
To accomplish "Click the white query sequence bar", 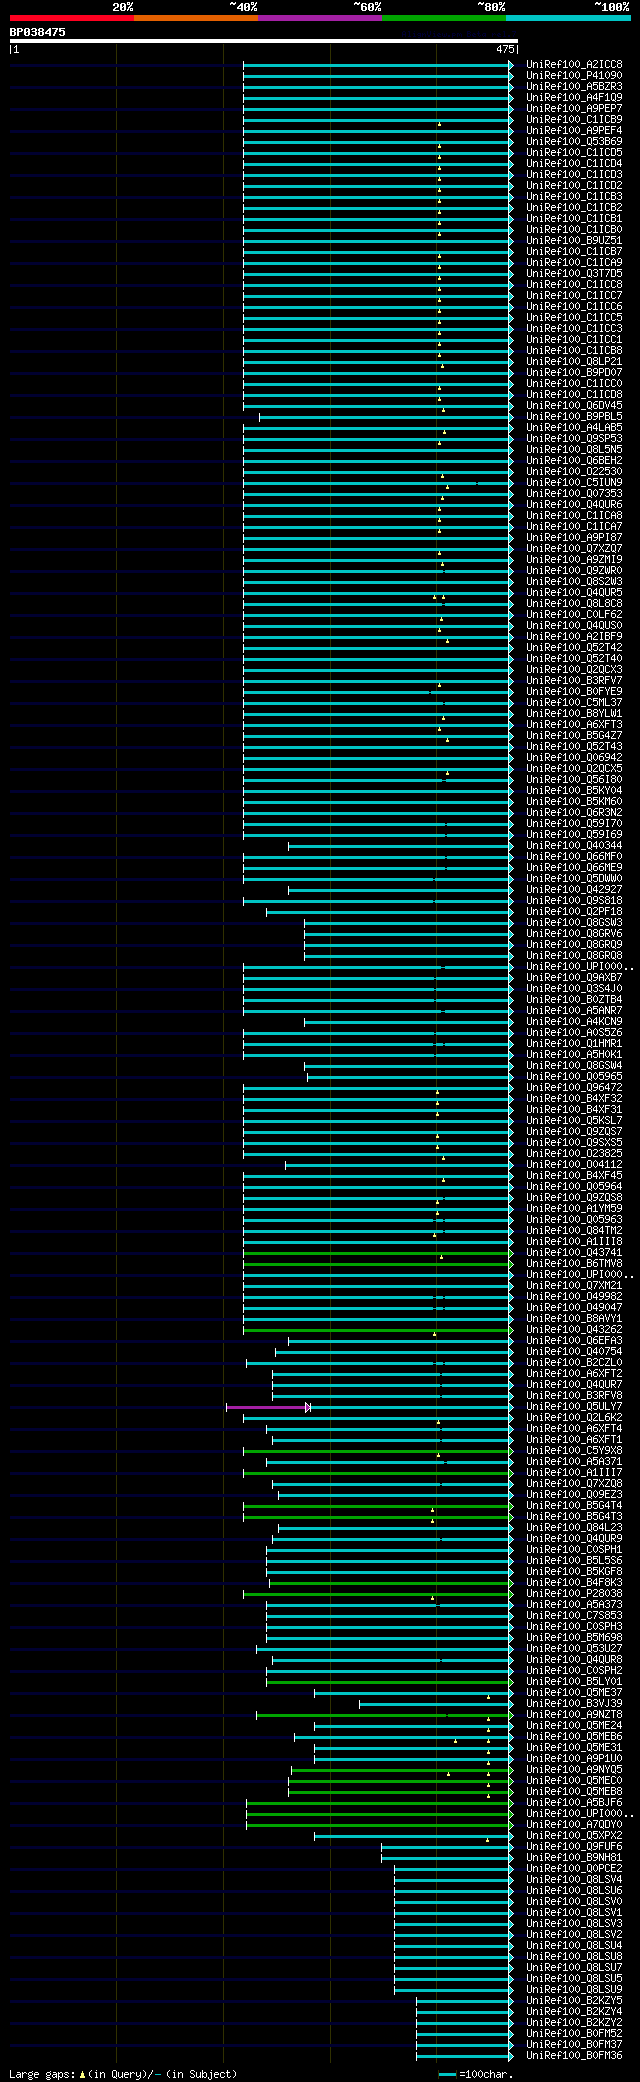I will [x=263, y=41].
